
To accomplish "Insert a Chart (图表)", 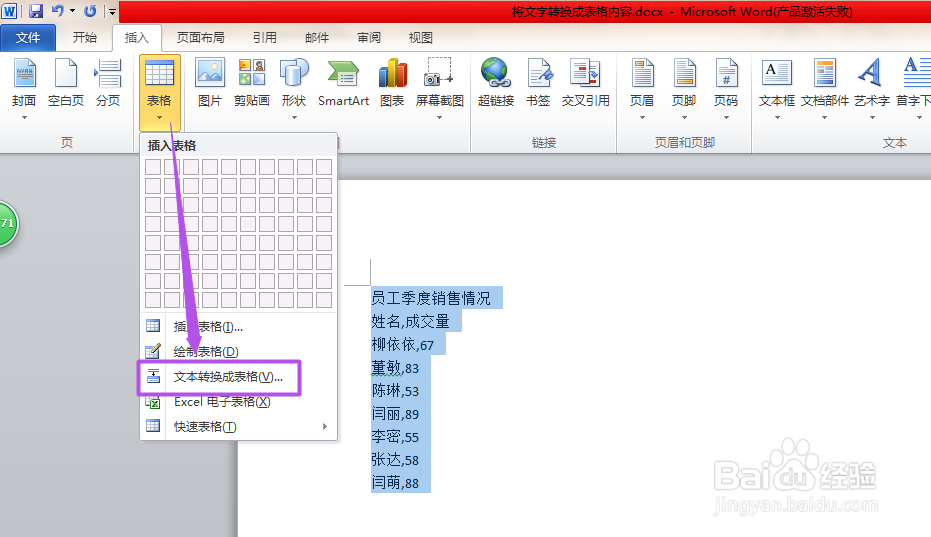I will [x=392, y=83].
